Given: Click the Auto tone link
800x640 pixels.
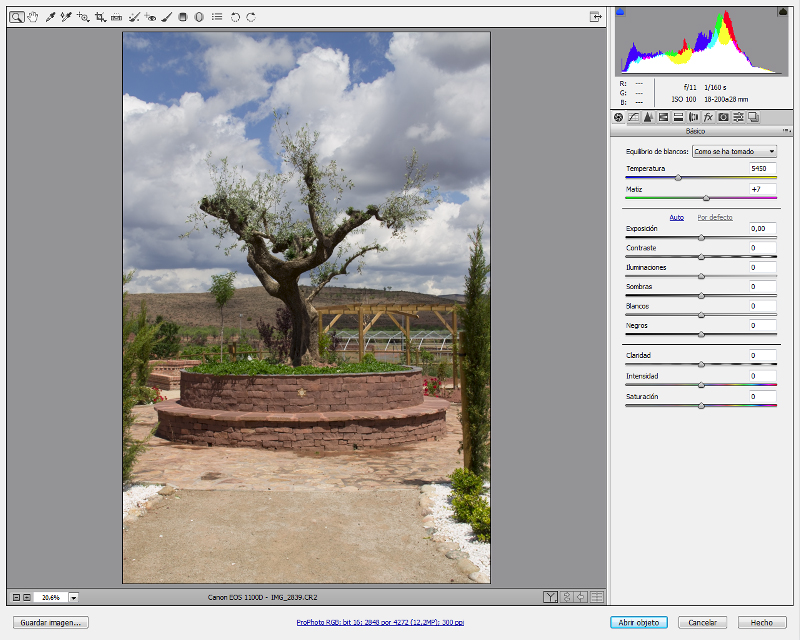Looking at the screenshot, I should tap(677, 217).
